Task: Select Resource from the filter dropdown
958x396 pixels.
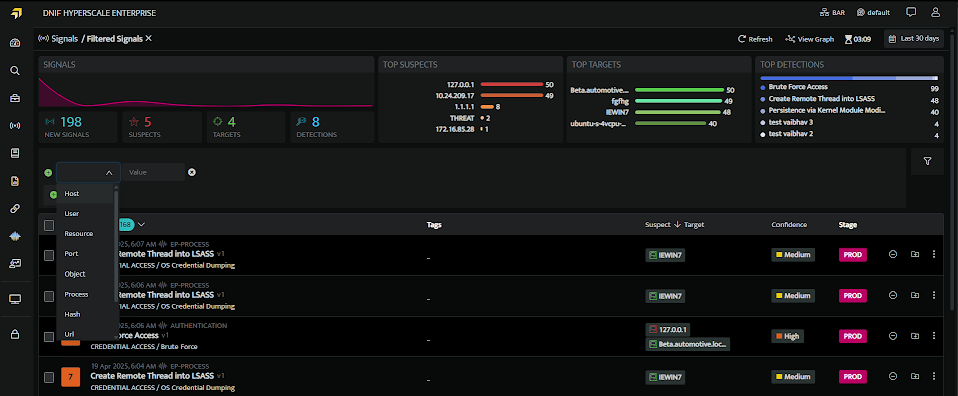Action: click(85, 233)
